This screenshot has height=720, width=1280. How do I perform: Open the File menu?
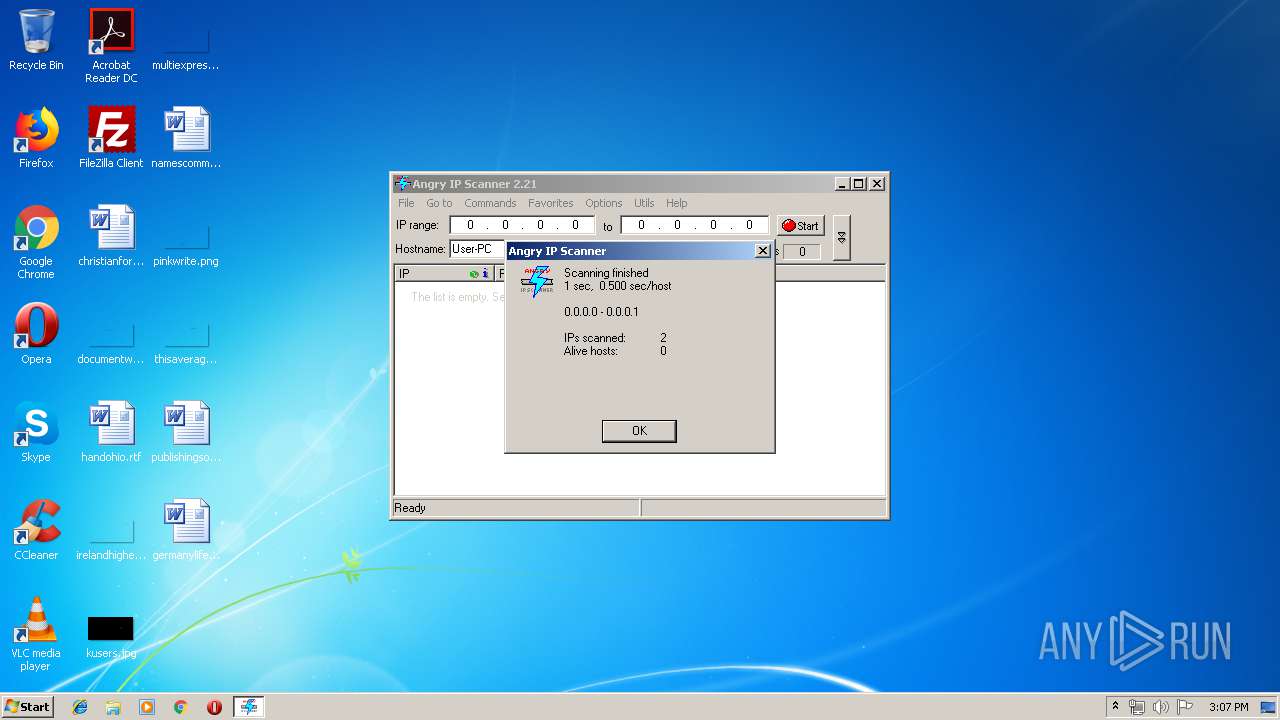click(x=406, y=203)
